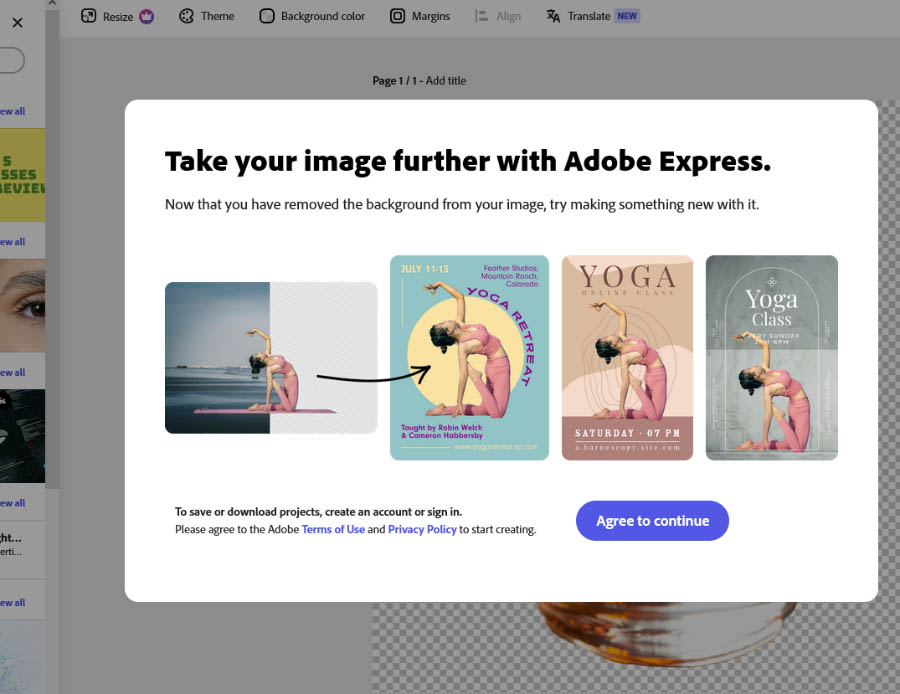Click the Background color swatch icon
The height and width of the screenshot is (694, 900).
pyautogui.click(x=266, y=16)
